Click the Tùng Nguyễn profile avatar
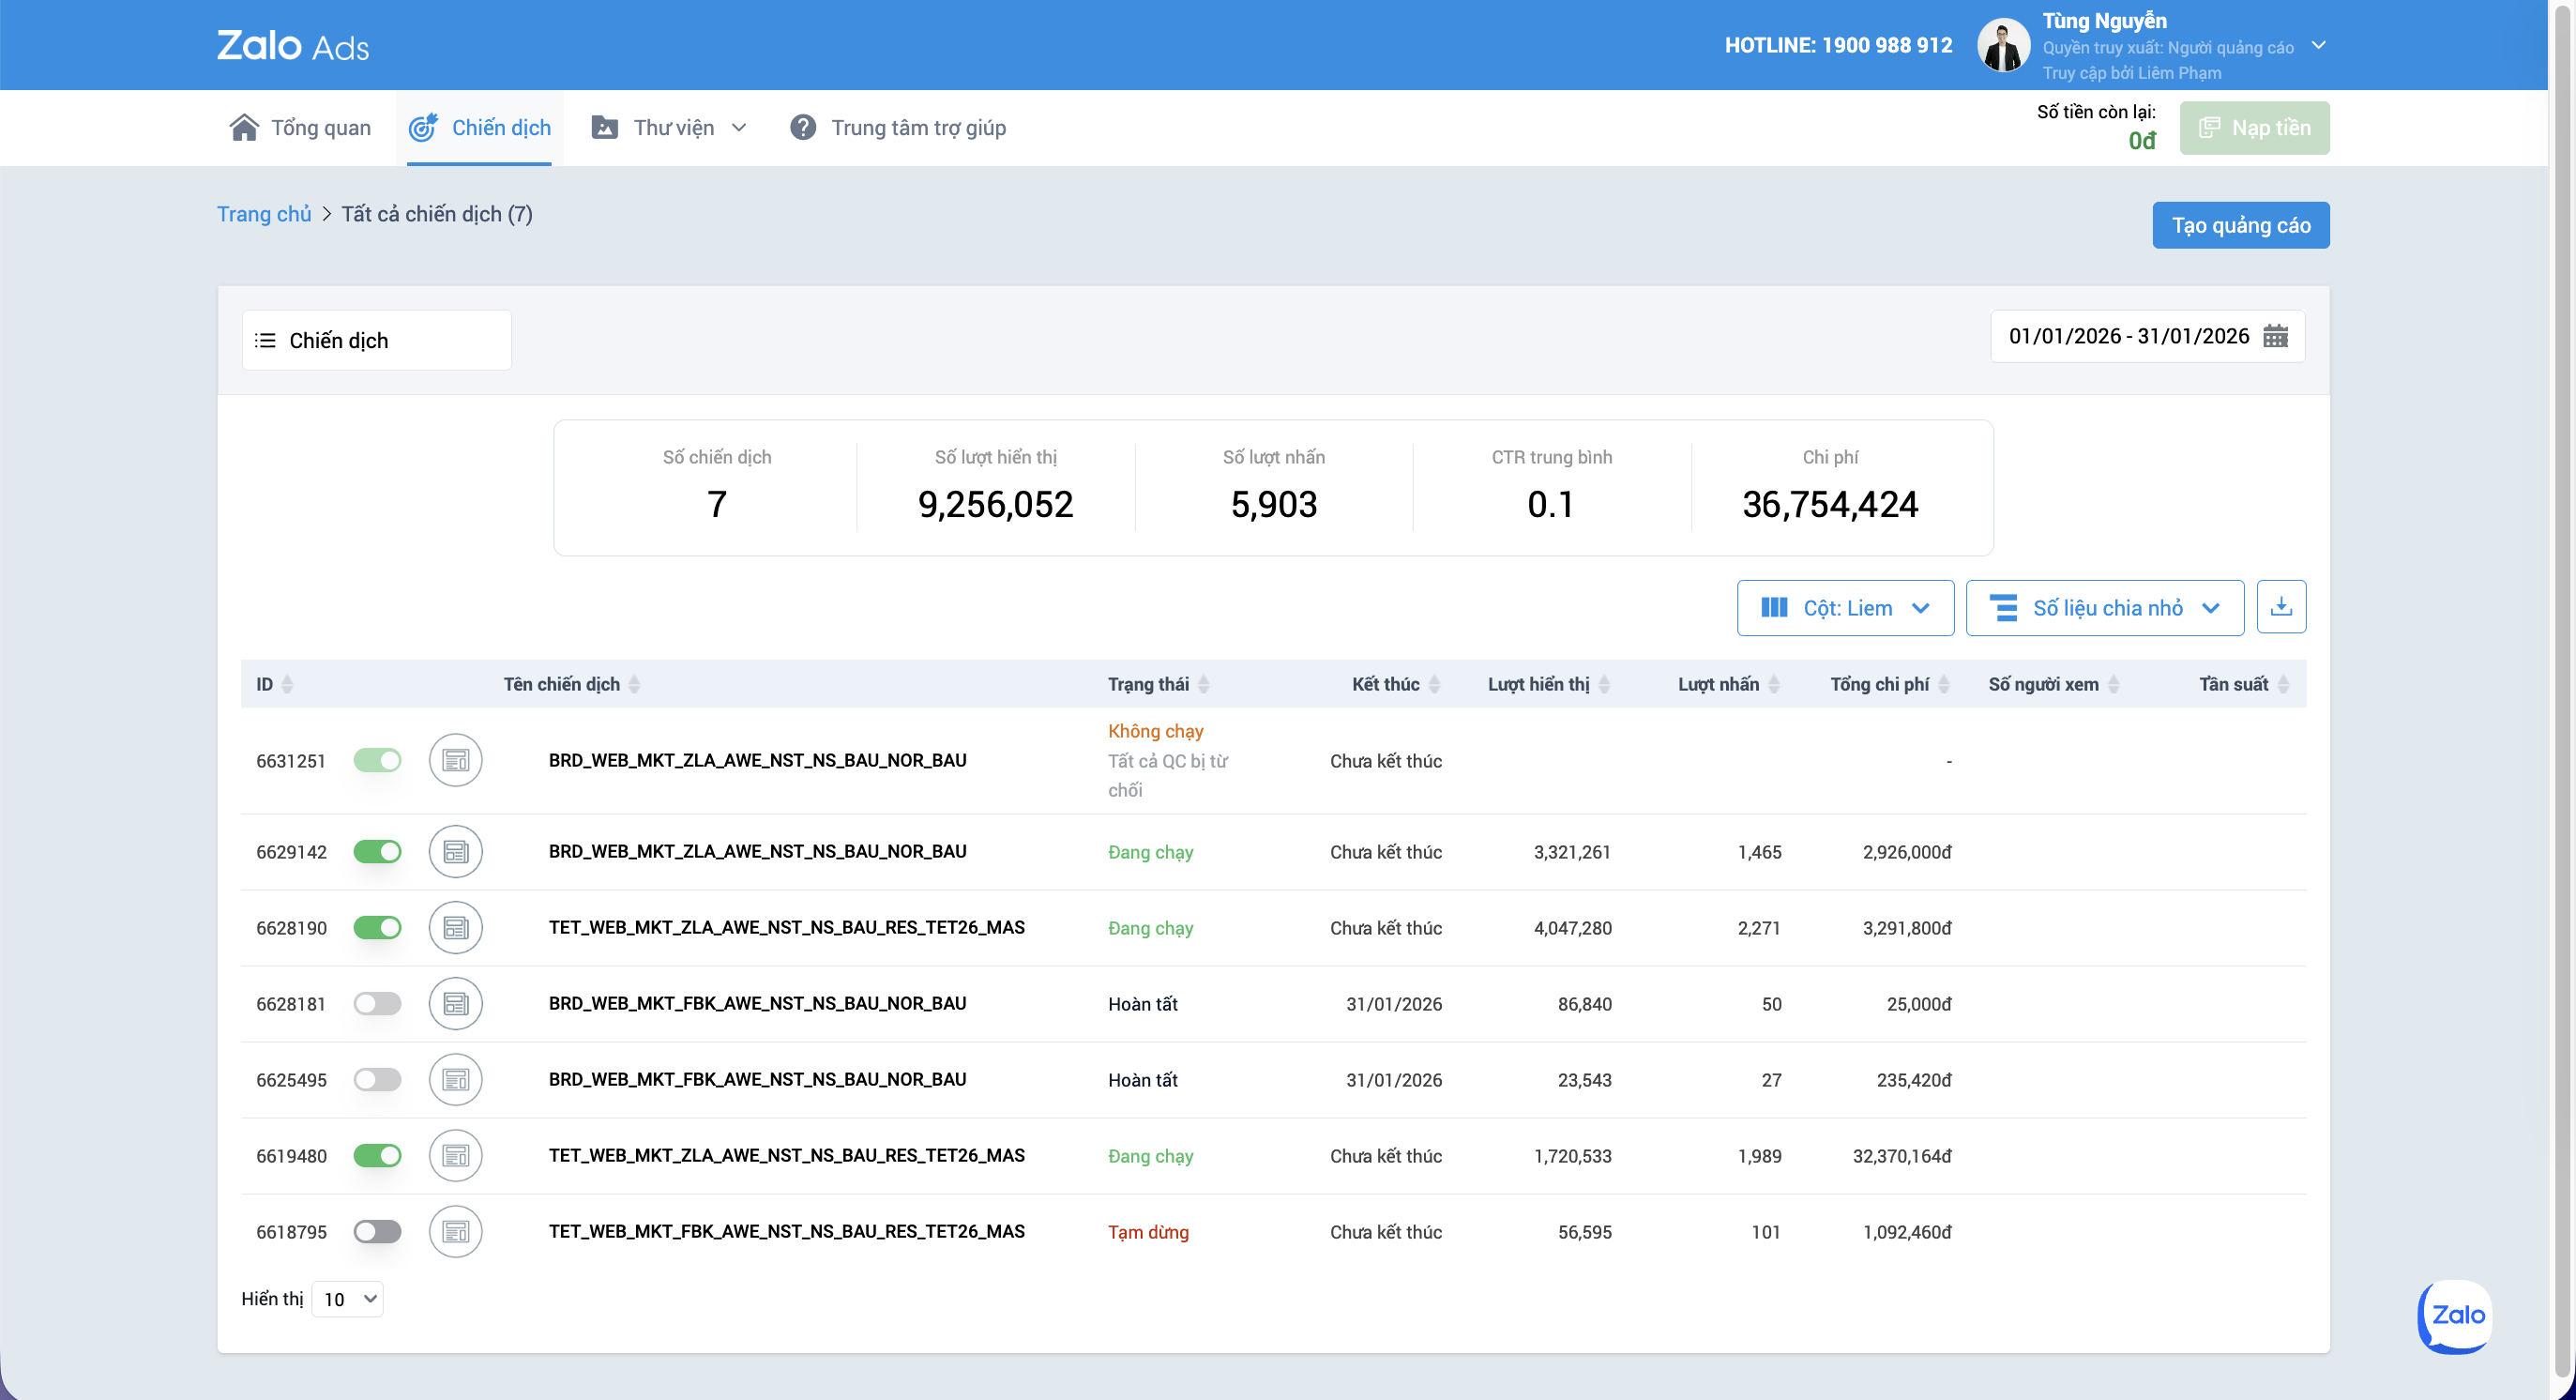Screen dimensions: 2576x1400 pos(2003,46)
